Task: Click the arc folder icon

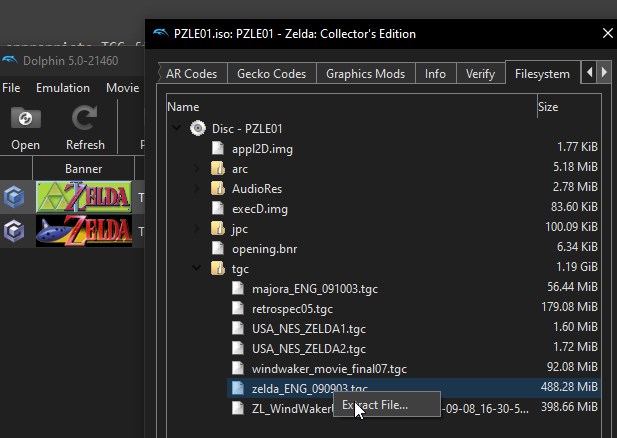Action: [218, 168]
